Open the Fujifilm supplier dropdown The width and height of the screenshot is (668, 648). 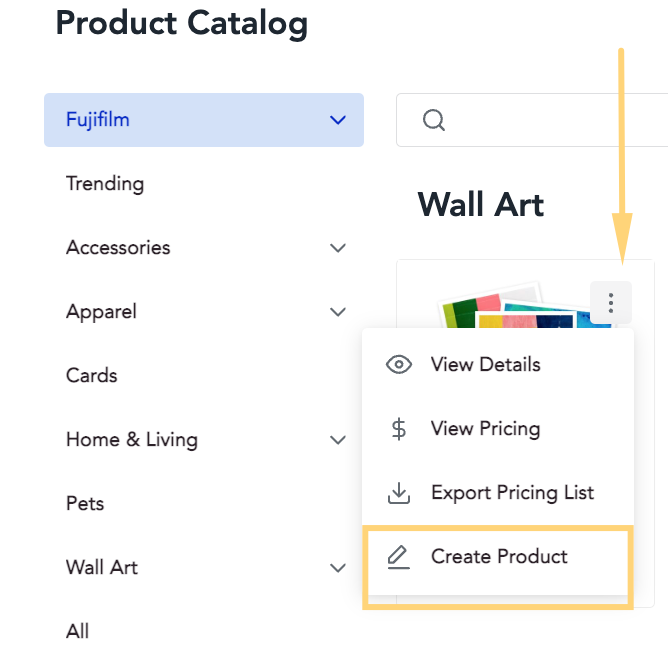[x=204, y=120]
